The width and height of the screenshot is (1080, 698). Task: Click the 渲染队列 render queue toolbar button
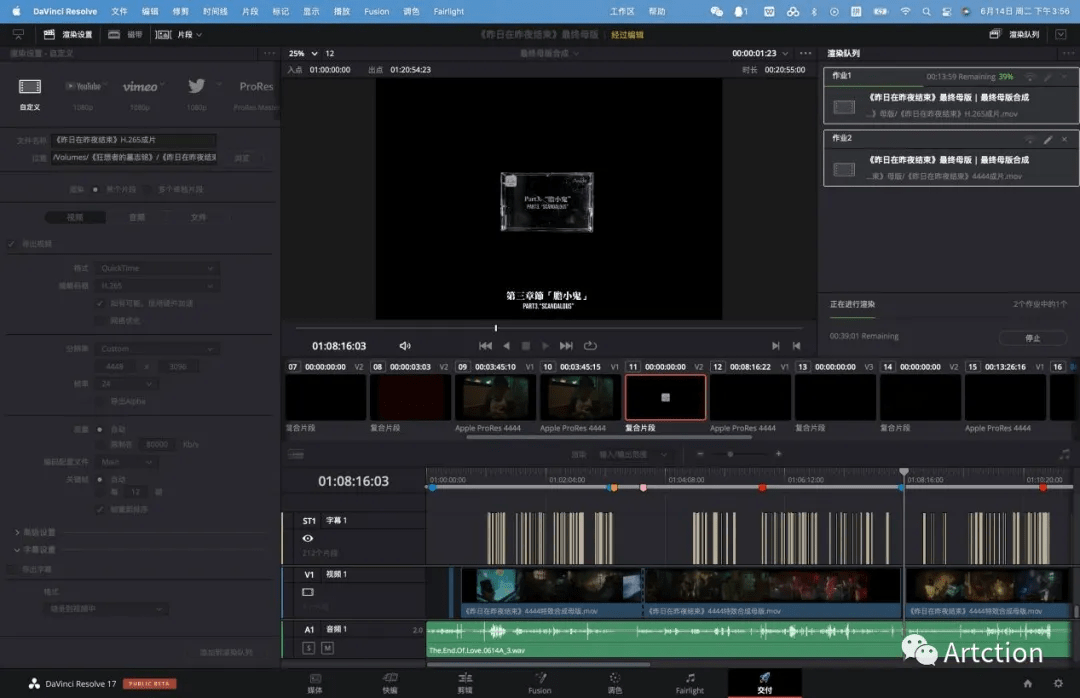[x=1015, y=34]
